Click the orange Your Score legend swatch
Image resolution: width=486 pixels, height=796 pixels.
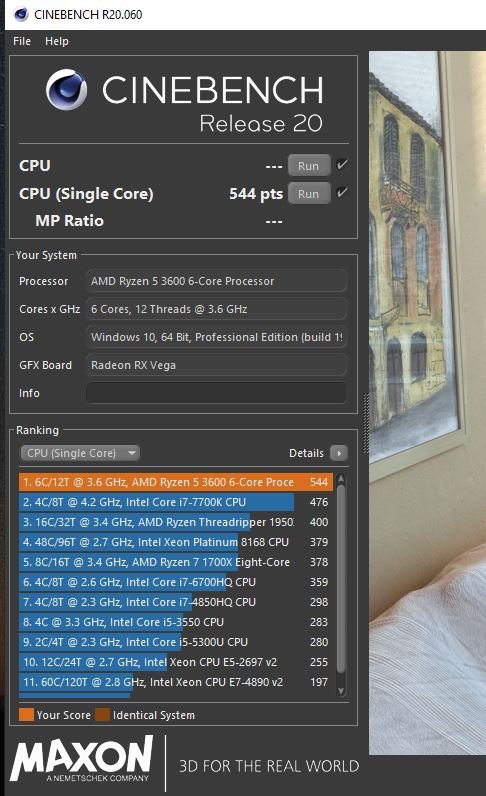pos(26,715)
